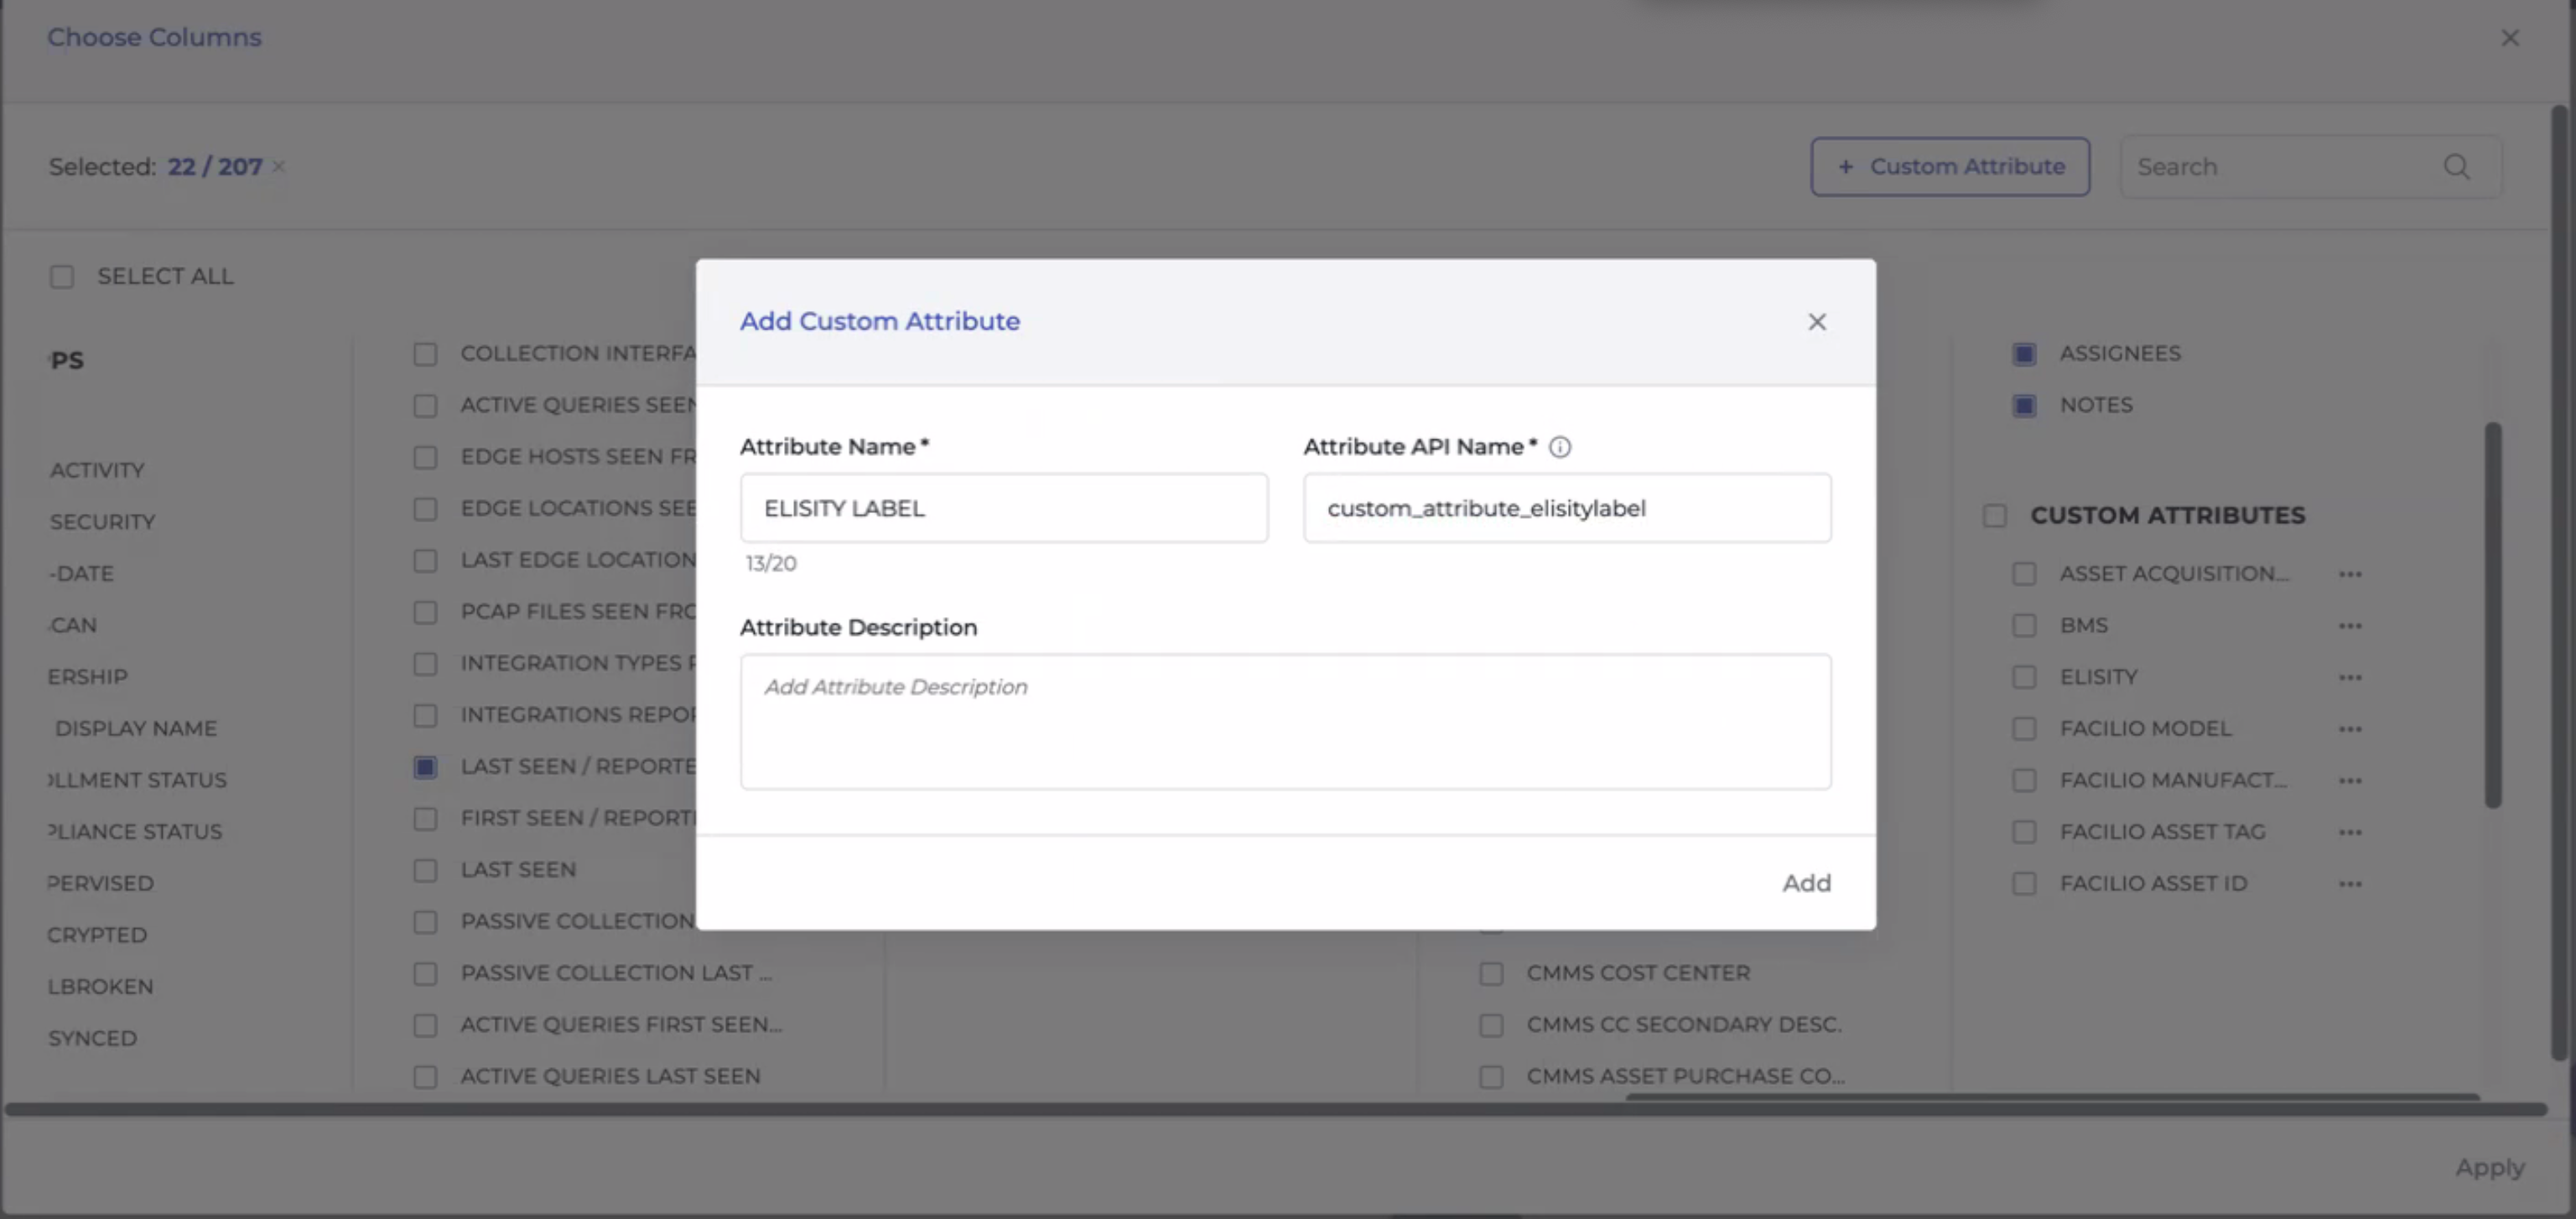The image size is (2576, 1219).
Task: Click the Attribute Description text area
Action: (1286, 722)
